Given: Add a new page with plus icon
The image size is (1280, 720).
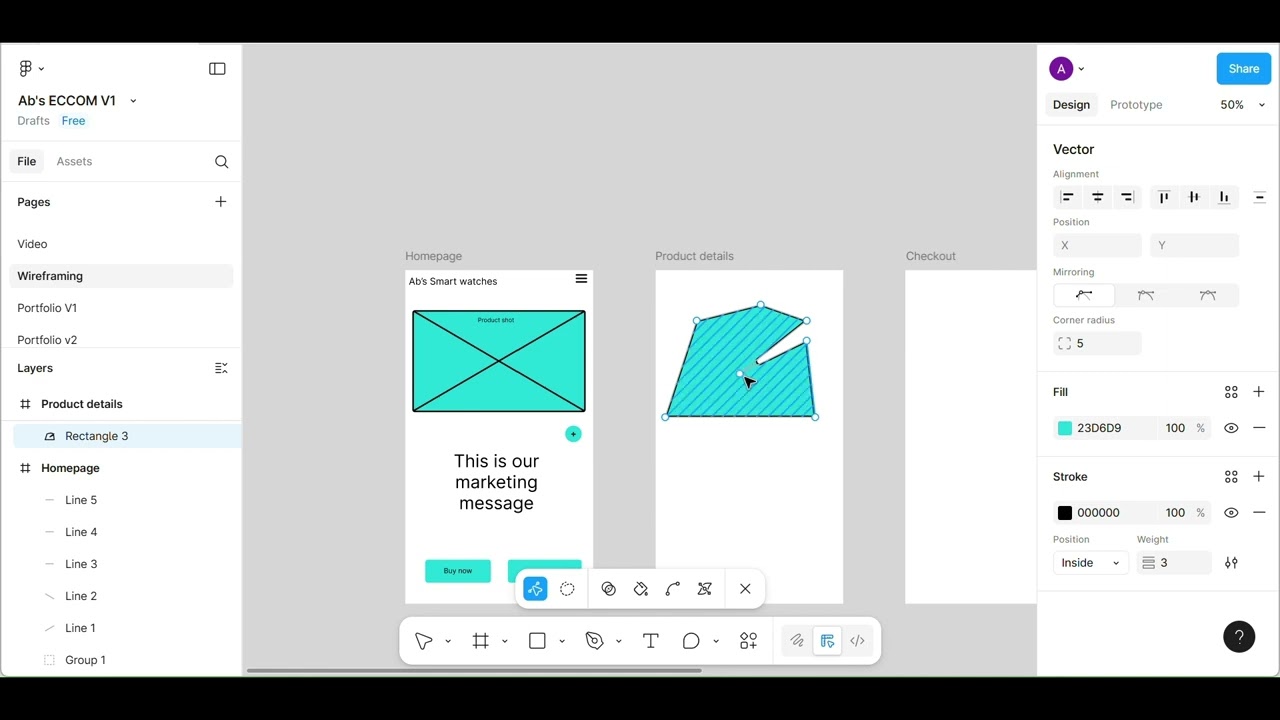Looking at the screenshot, I should point(220,202).
